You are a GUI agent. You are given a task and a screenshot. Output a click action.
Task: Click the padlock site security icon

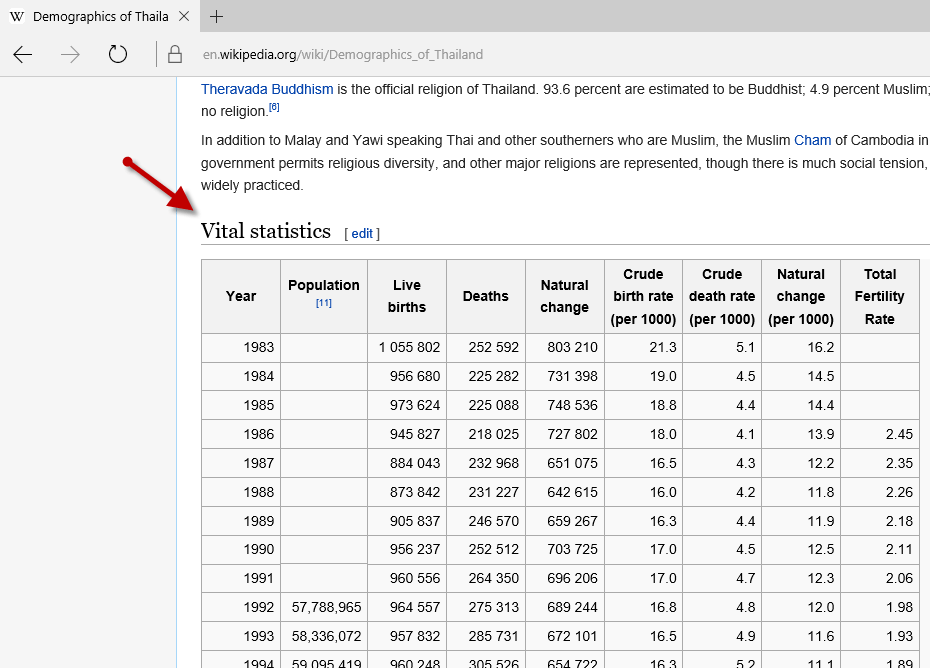pyautogui.click(x=174, y=55)
